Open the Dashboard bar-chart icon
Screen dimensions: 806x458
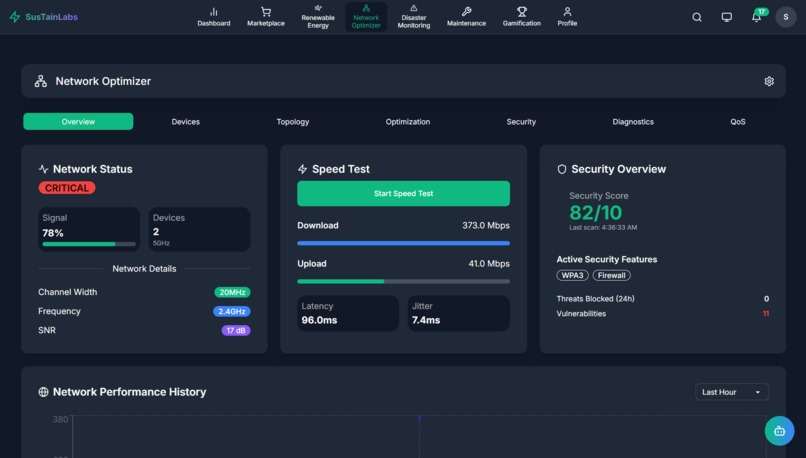coord(214,12)
